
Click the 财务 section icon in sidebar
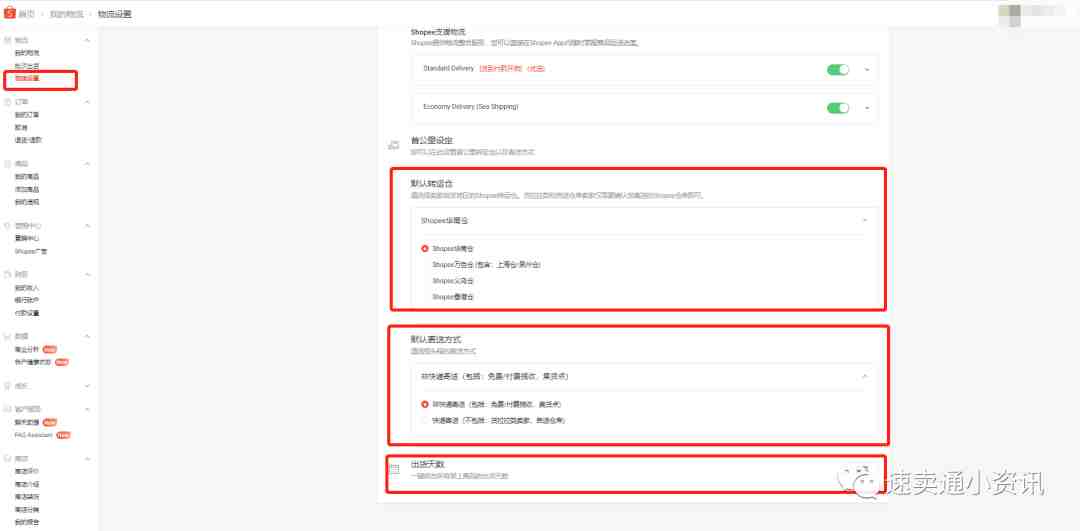(x=8, y=274)
